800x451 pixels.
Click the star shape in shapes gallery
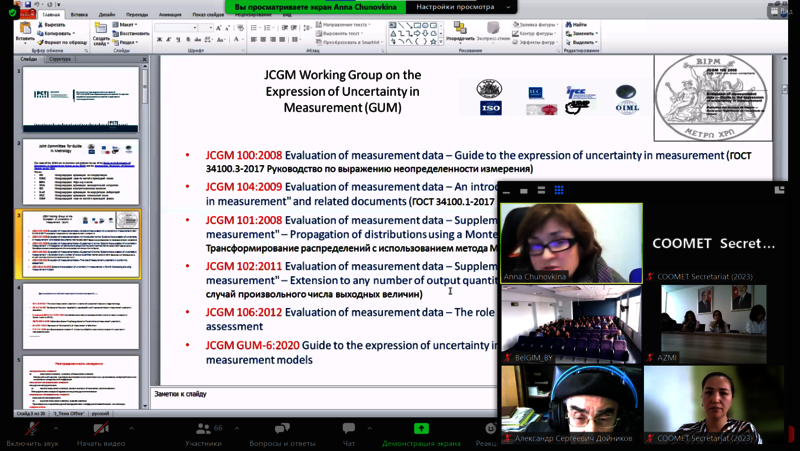pos(433,41)
